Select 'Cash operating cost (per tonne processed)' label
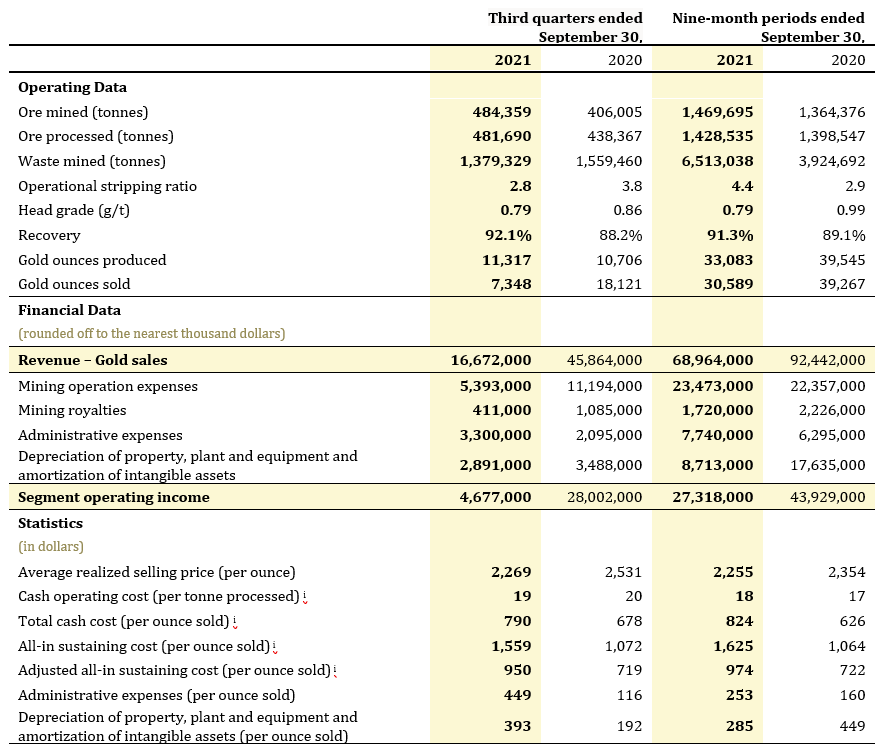The height and width of the screenshot is (753, 882). coord(159,597)
